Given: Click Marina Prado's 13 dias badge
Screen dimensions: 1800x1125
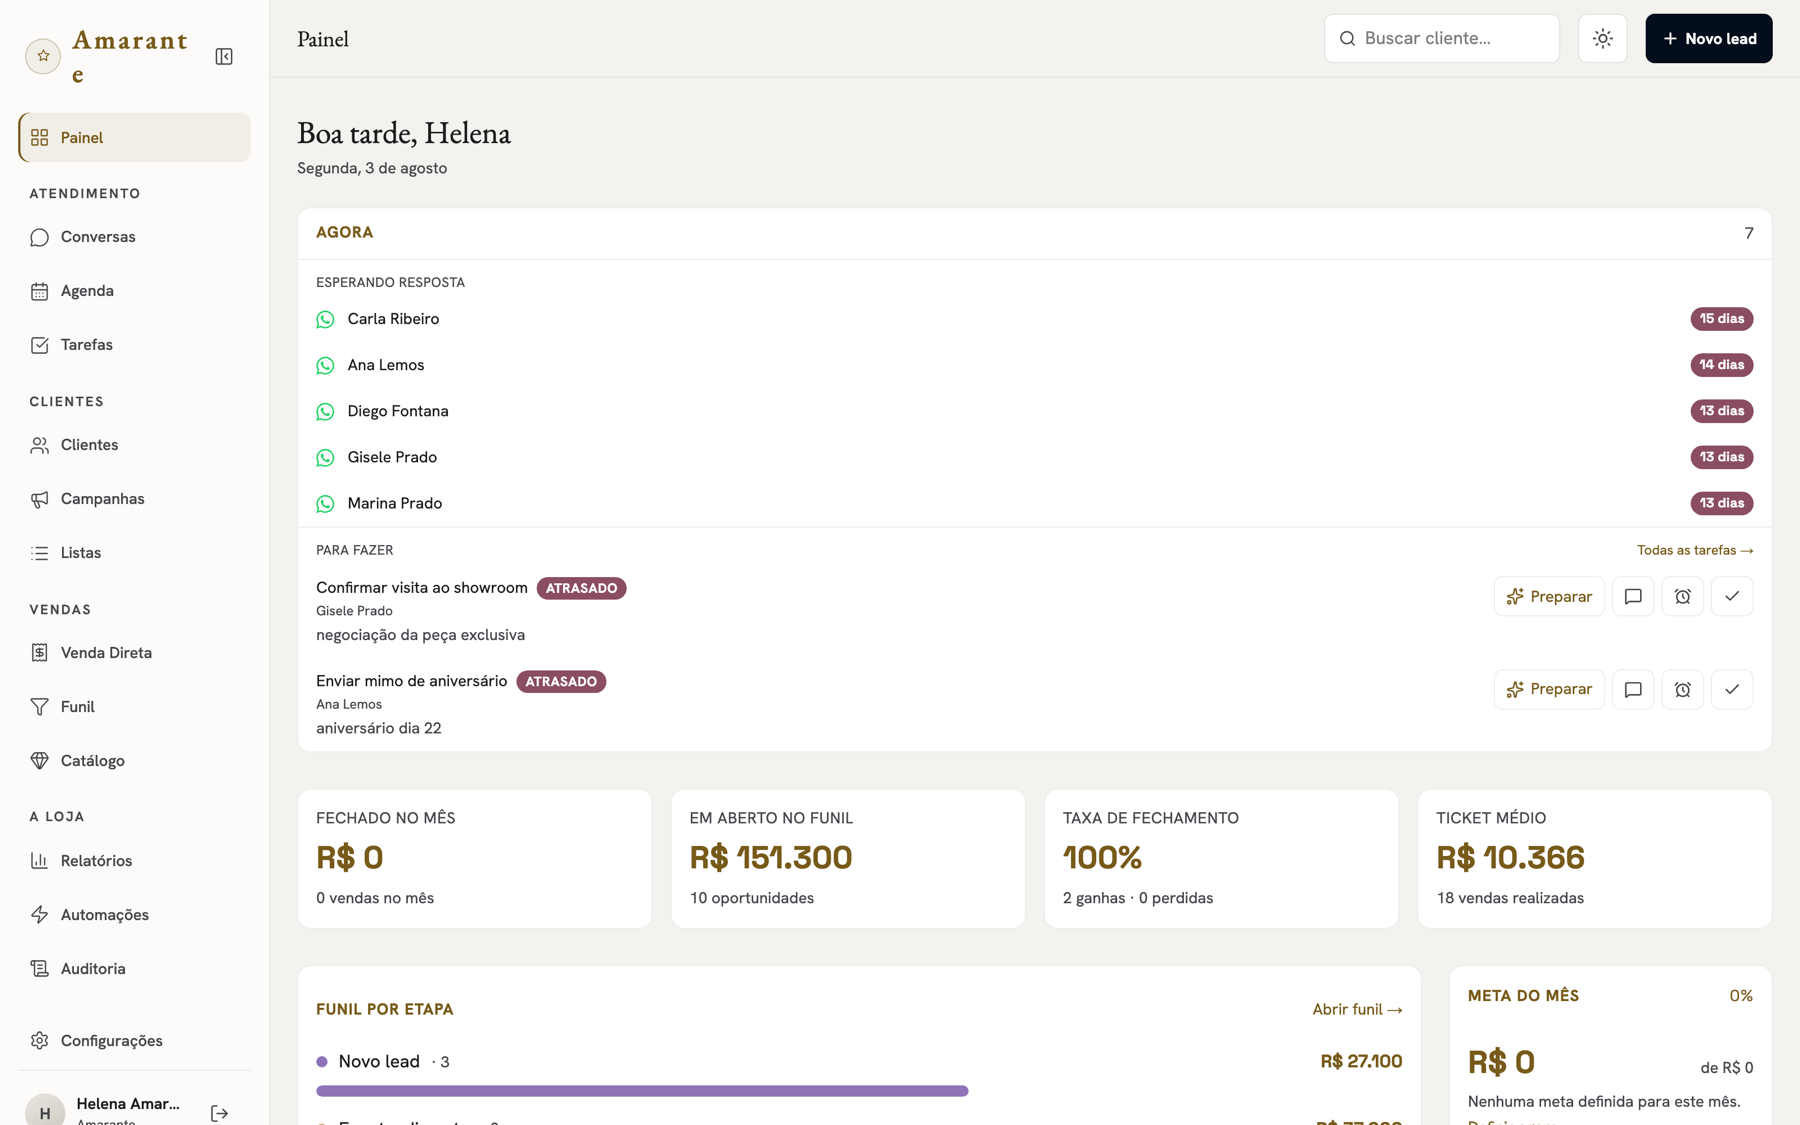Looking at the screenshot, I should [x=1721, y=503].
